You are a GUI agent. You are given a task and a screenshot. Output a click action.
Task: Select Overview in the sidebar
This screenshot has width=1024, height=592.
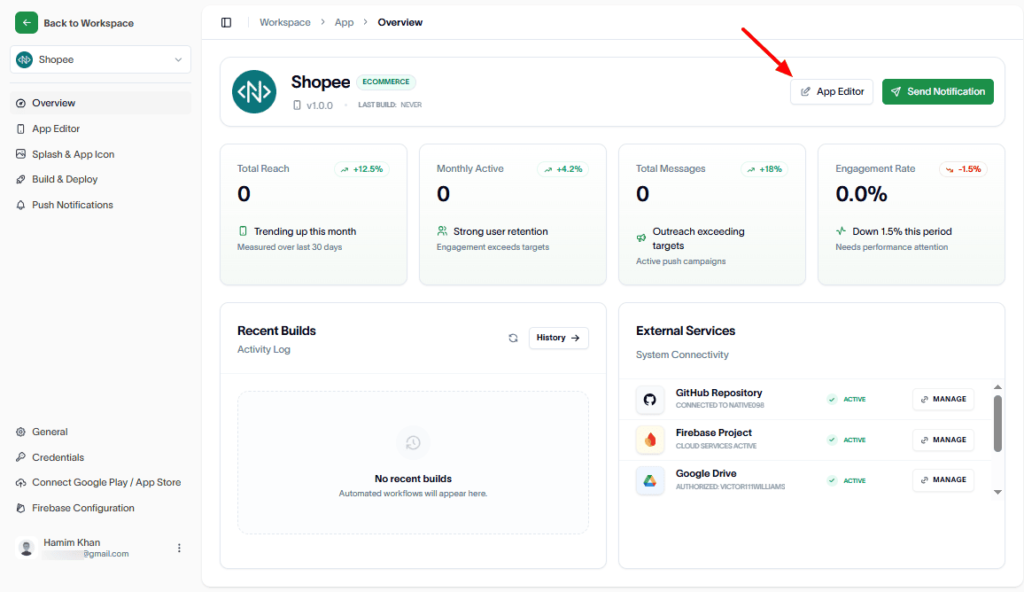101,103
